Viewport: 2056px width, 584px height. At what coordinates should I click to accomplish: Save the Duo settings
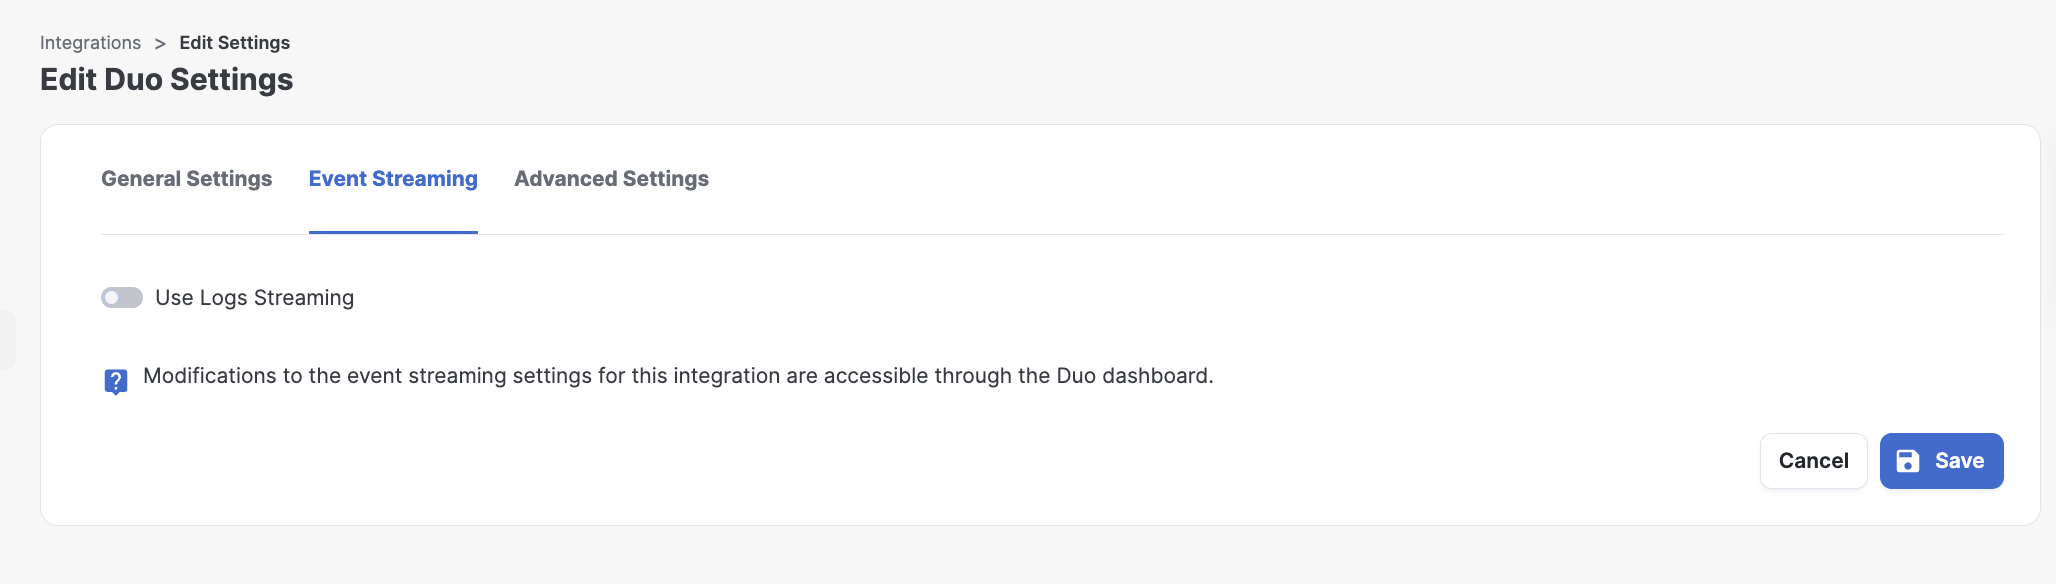[x=1941, y=461]
